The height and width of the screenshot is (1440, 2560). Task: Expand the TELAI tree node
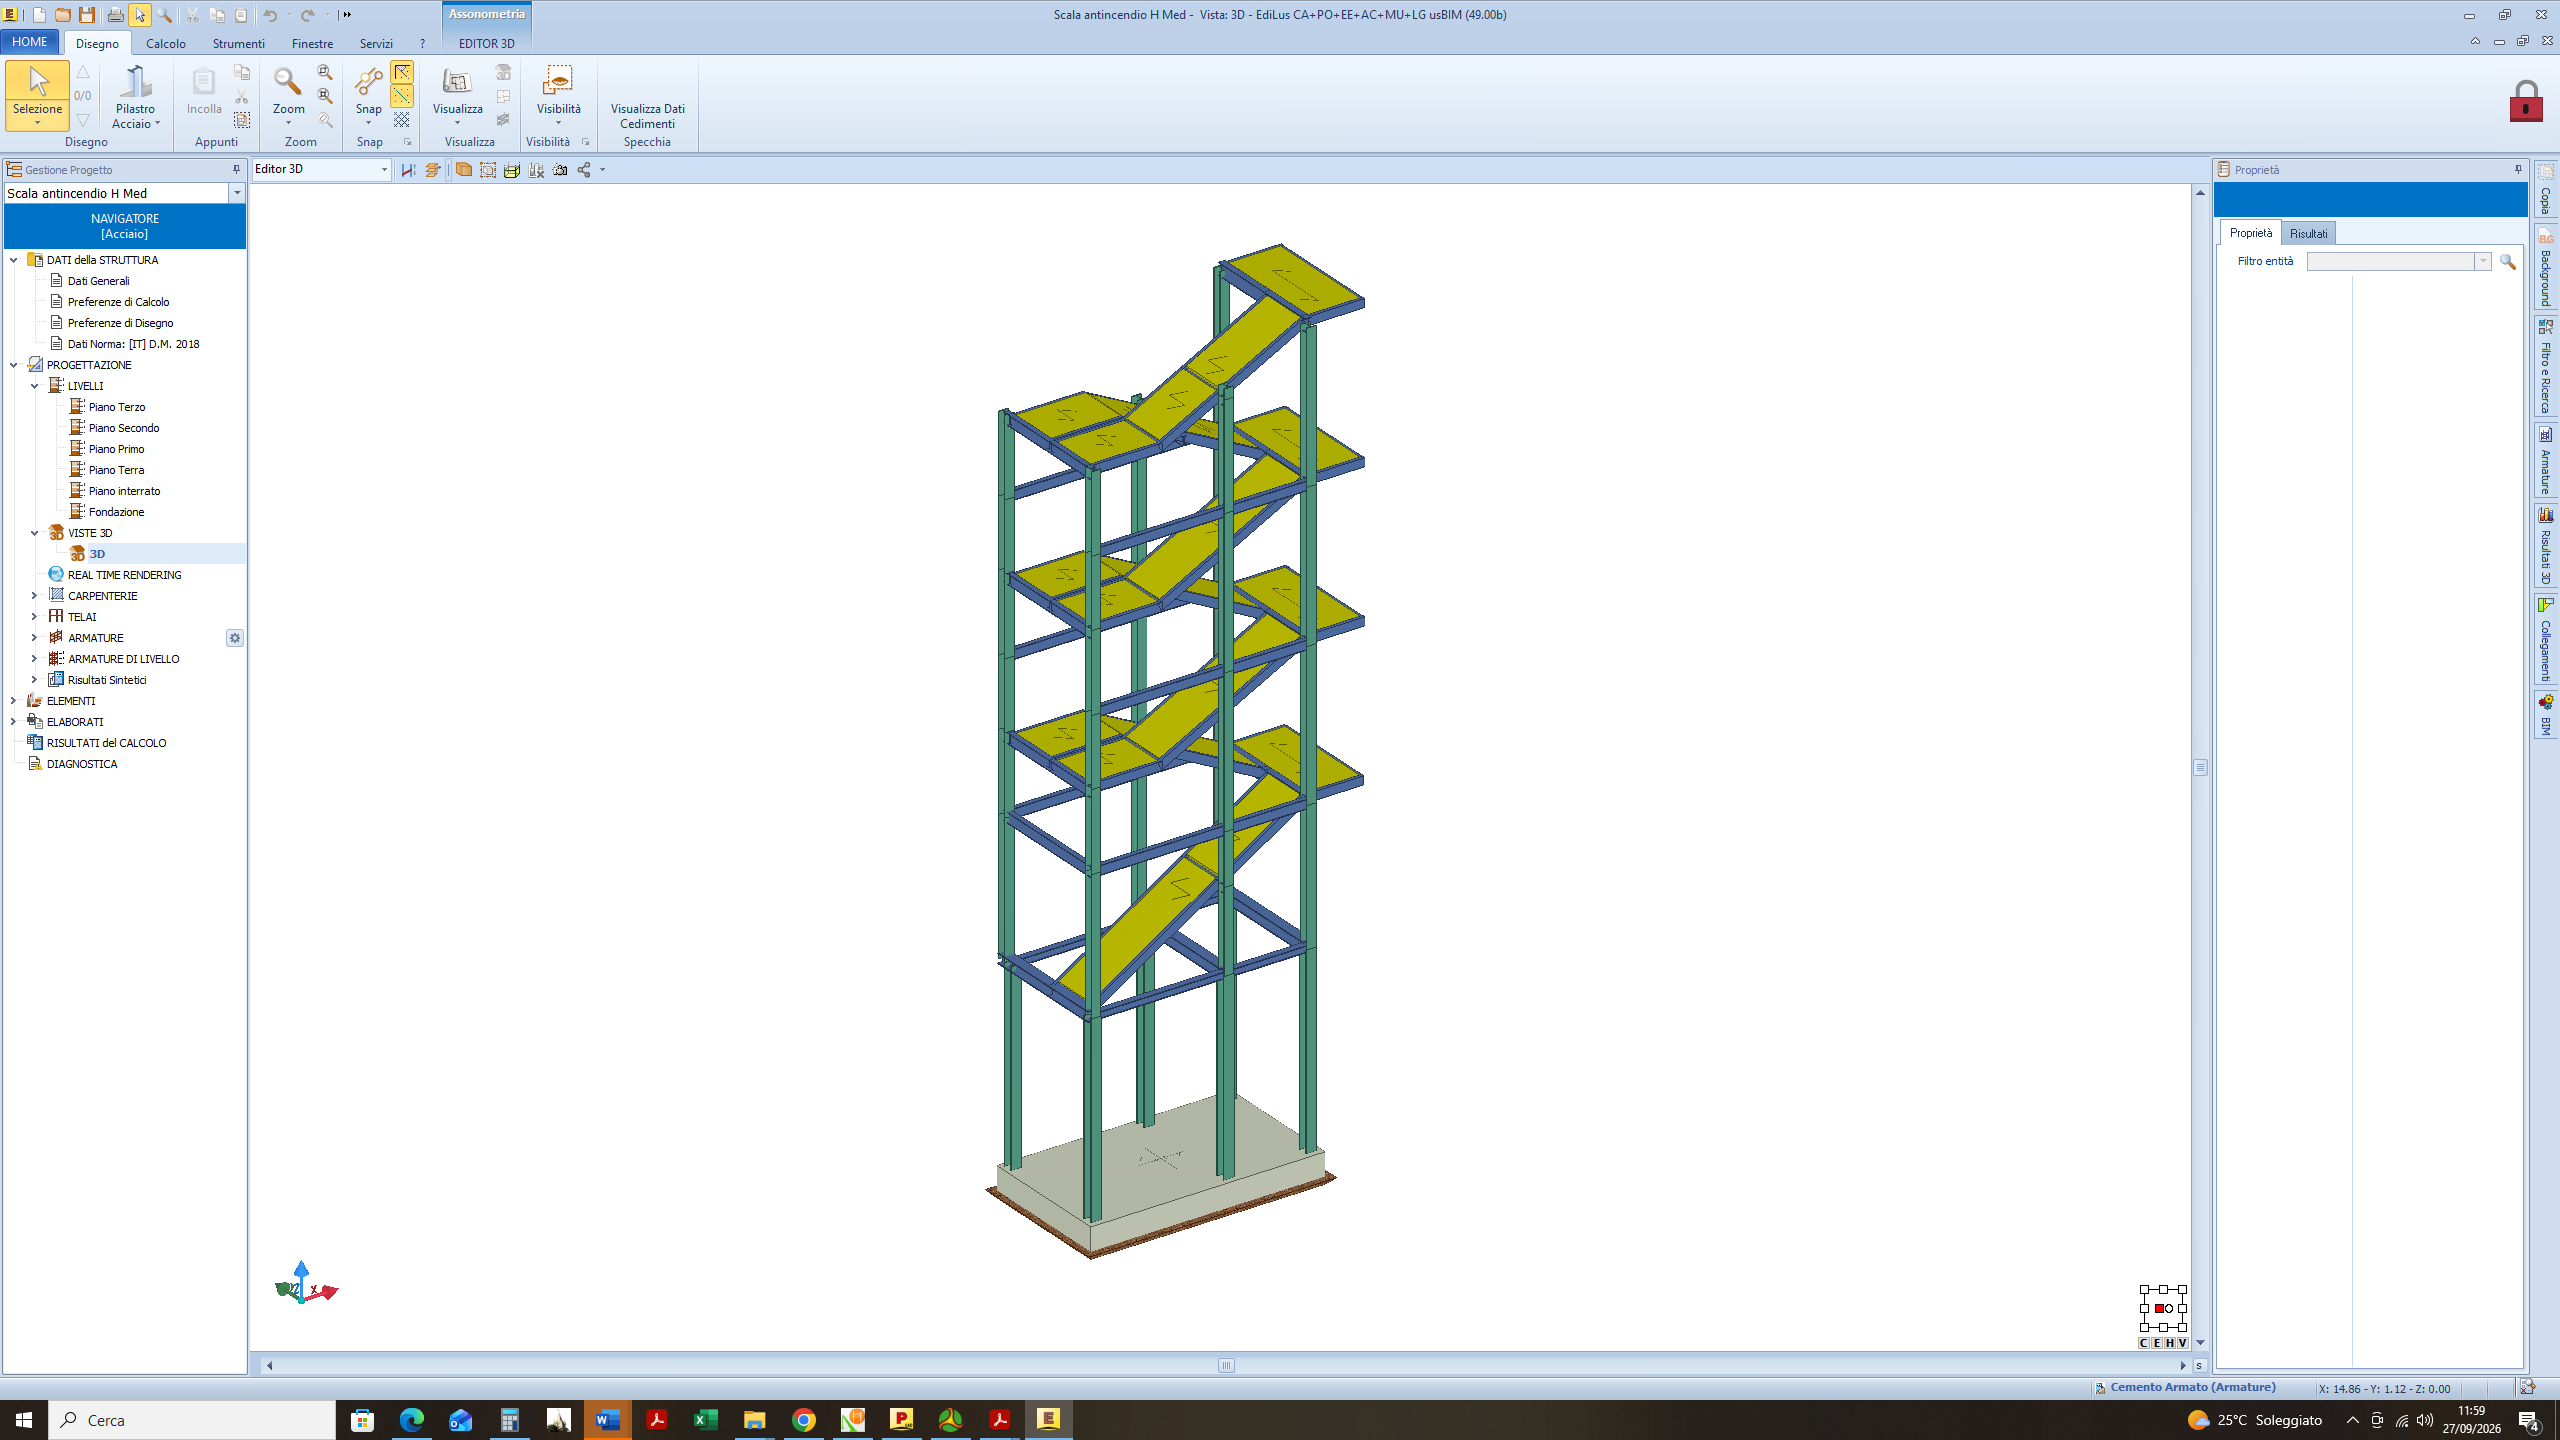click(x=34, y=617)
